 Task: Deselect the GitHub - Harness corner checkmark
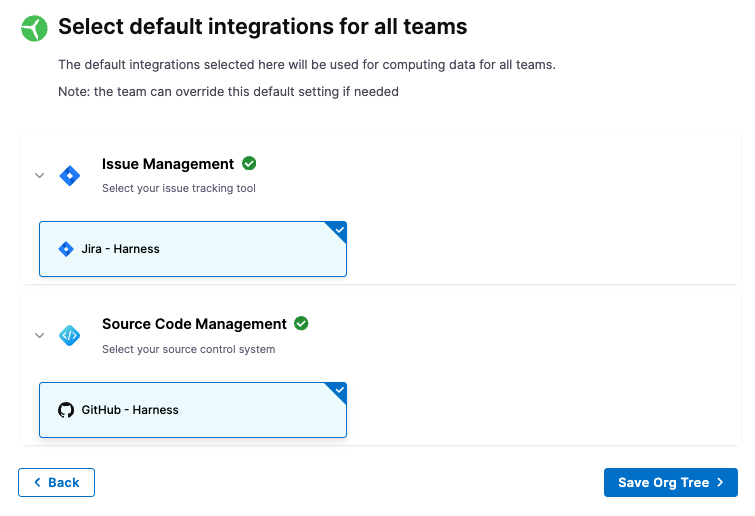[x=339, y=390]
